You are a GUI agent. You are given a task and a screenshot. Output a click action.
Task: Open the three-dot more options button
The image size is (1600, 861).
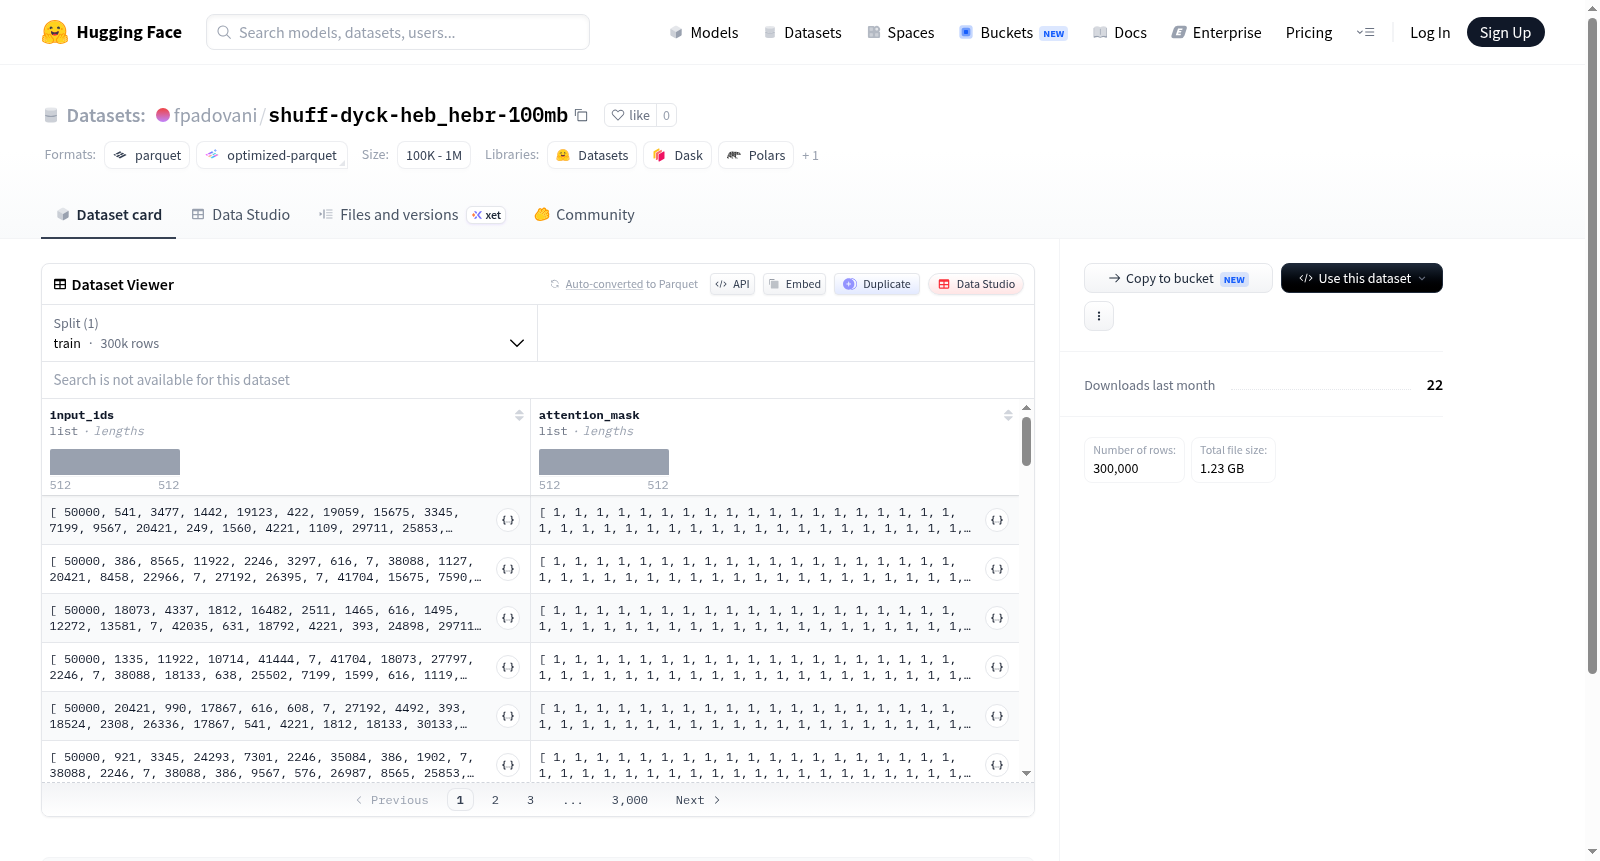pyautogui.click(x=1099, y=316)
